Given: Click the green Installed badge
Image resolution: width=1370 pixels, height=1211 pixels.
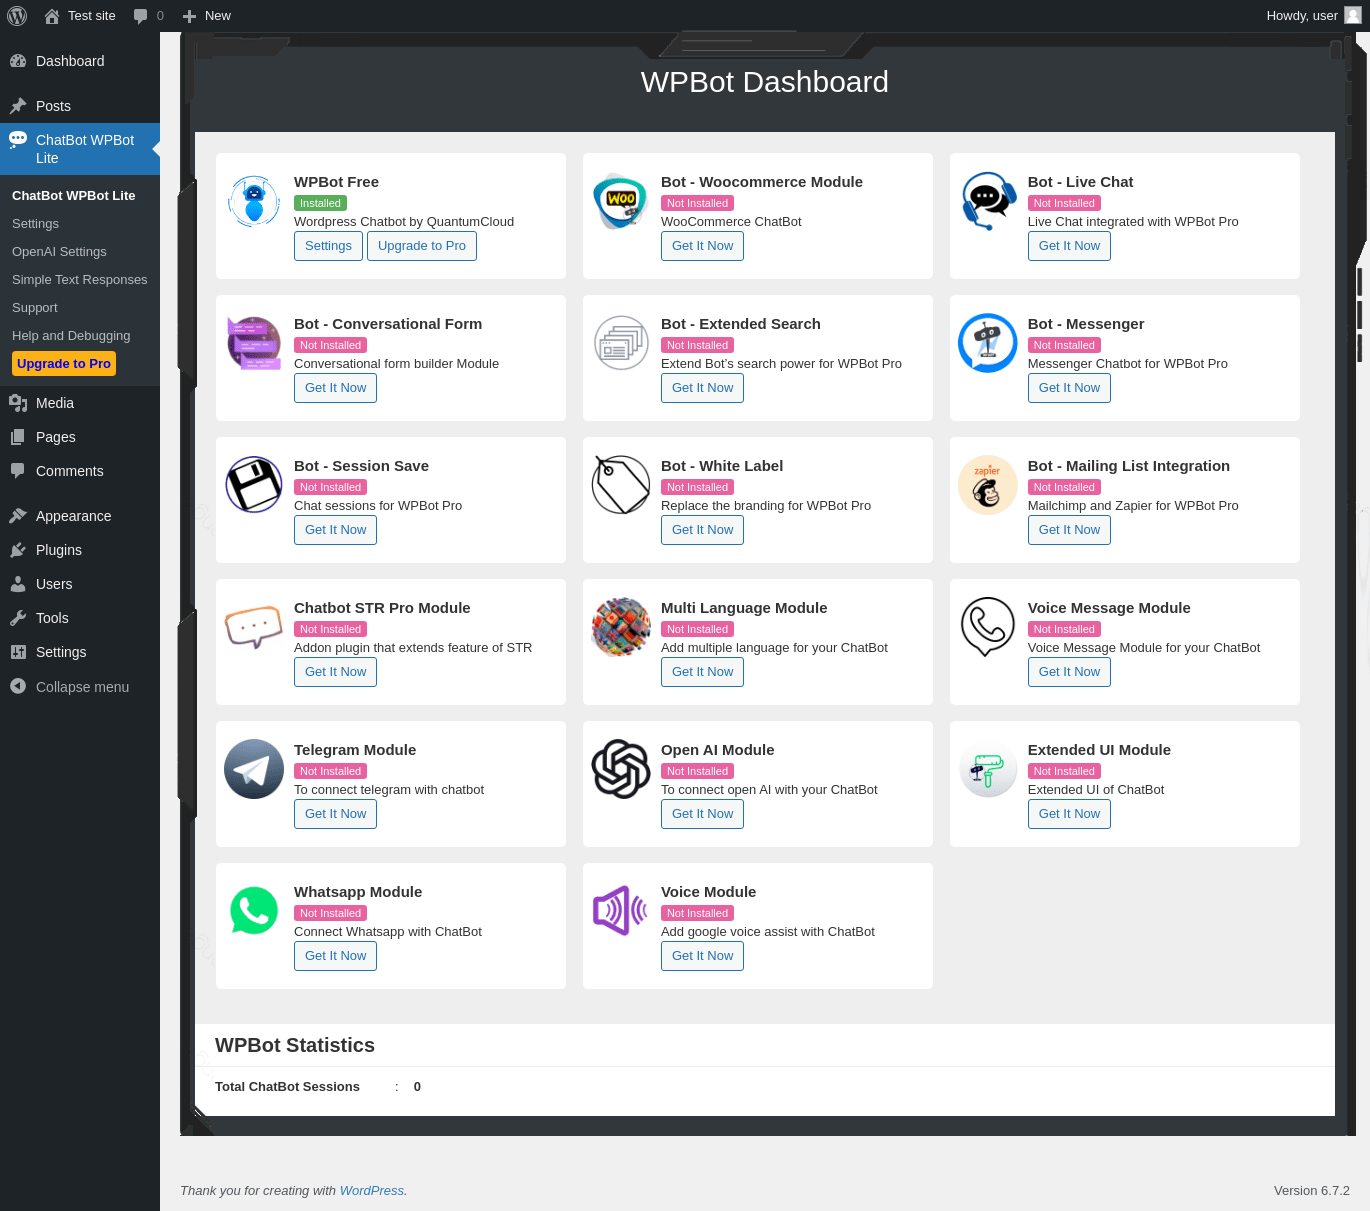Looking at the screenshot, I should click(x=320, y=203).
